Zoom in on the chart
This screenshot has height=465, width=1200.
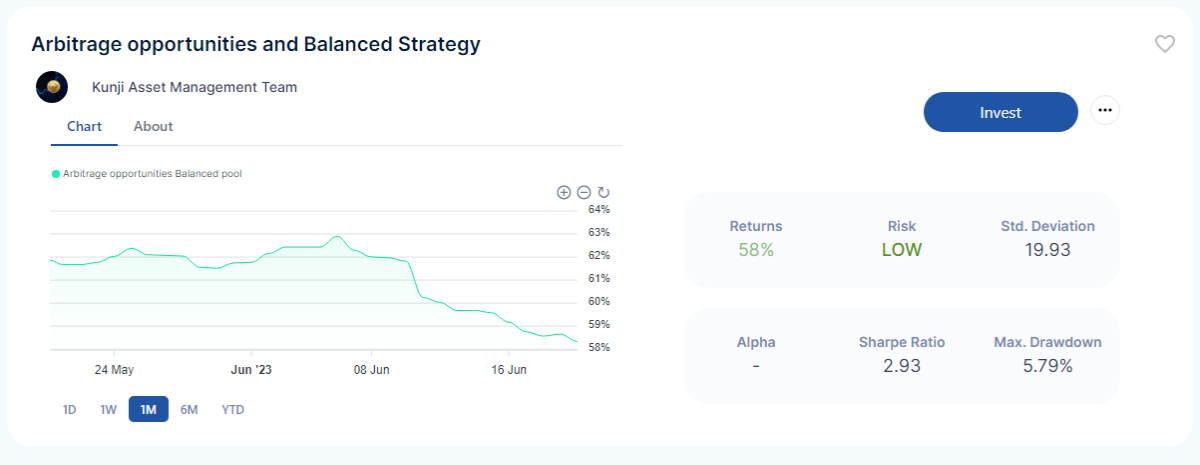pyautogui.click(x=564, y=192)
